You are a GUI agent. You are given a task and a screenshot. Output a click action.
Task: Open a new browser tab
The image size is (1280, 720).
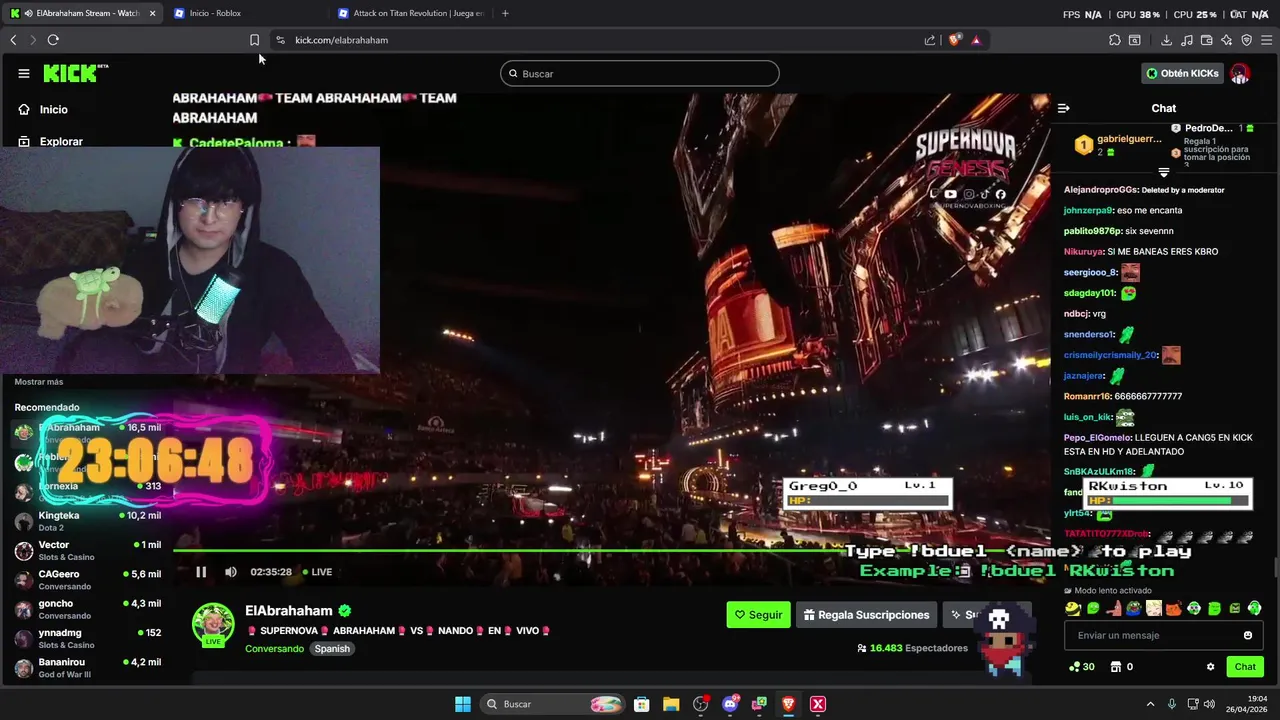click(x=505, y=13)
